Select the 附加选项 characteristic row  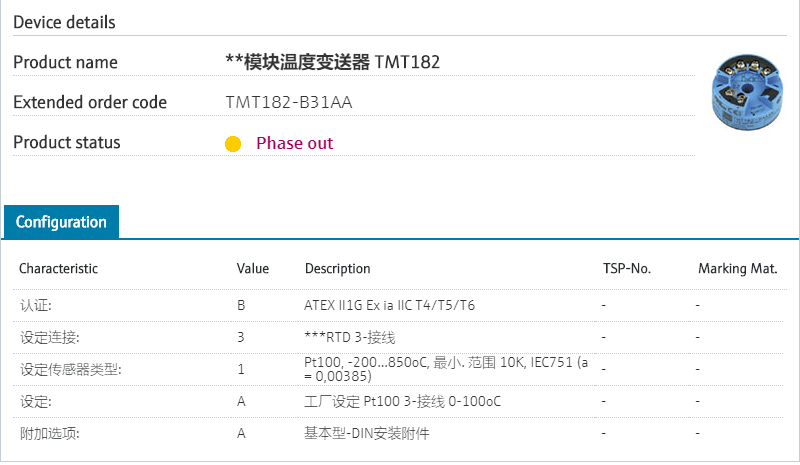pos(49,434)
